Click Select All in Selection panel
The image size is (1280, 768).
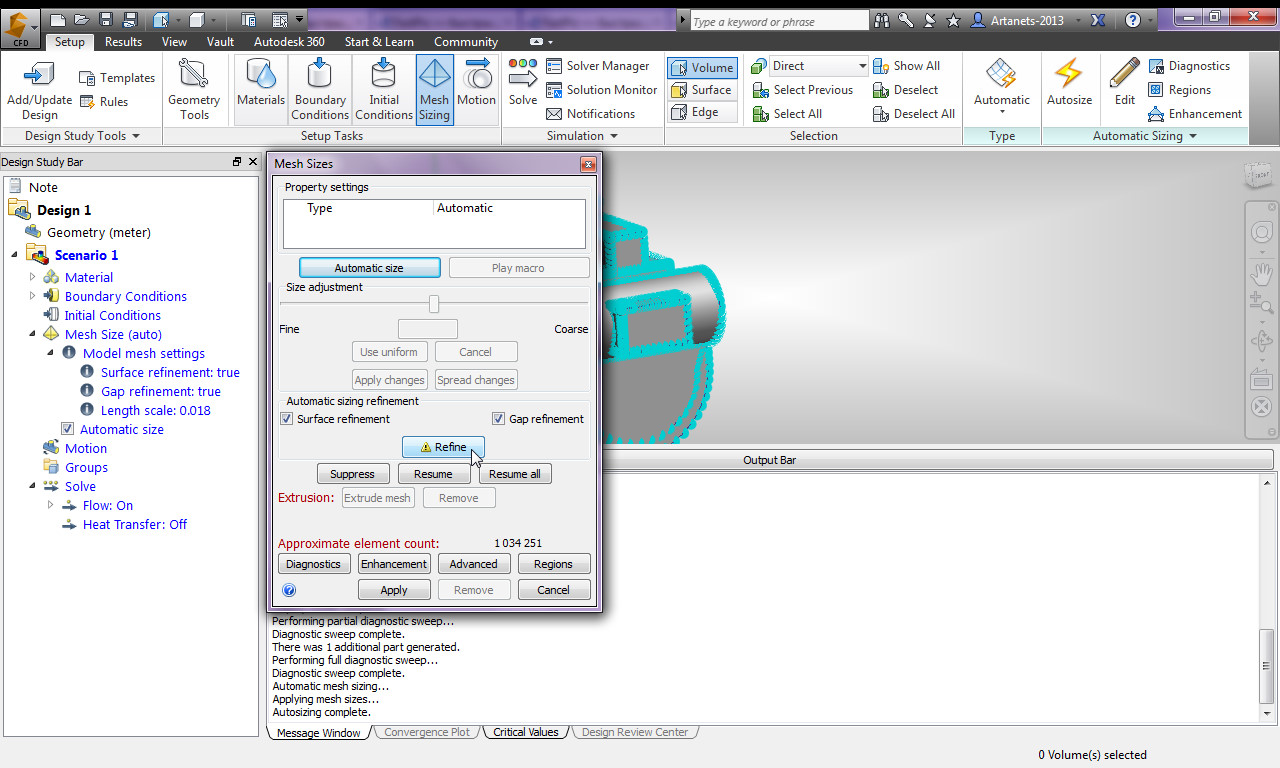(x=787, y=114)
